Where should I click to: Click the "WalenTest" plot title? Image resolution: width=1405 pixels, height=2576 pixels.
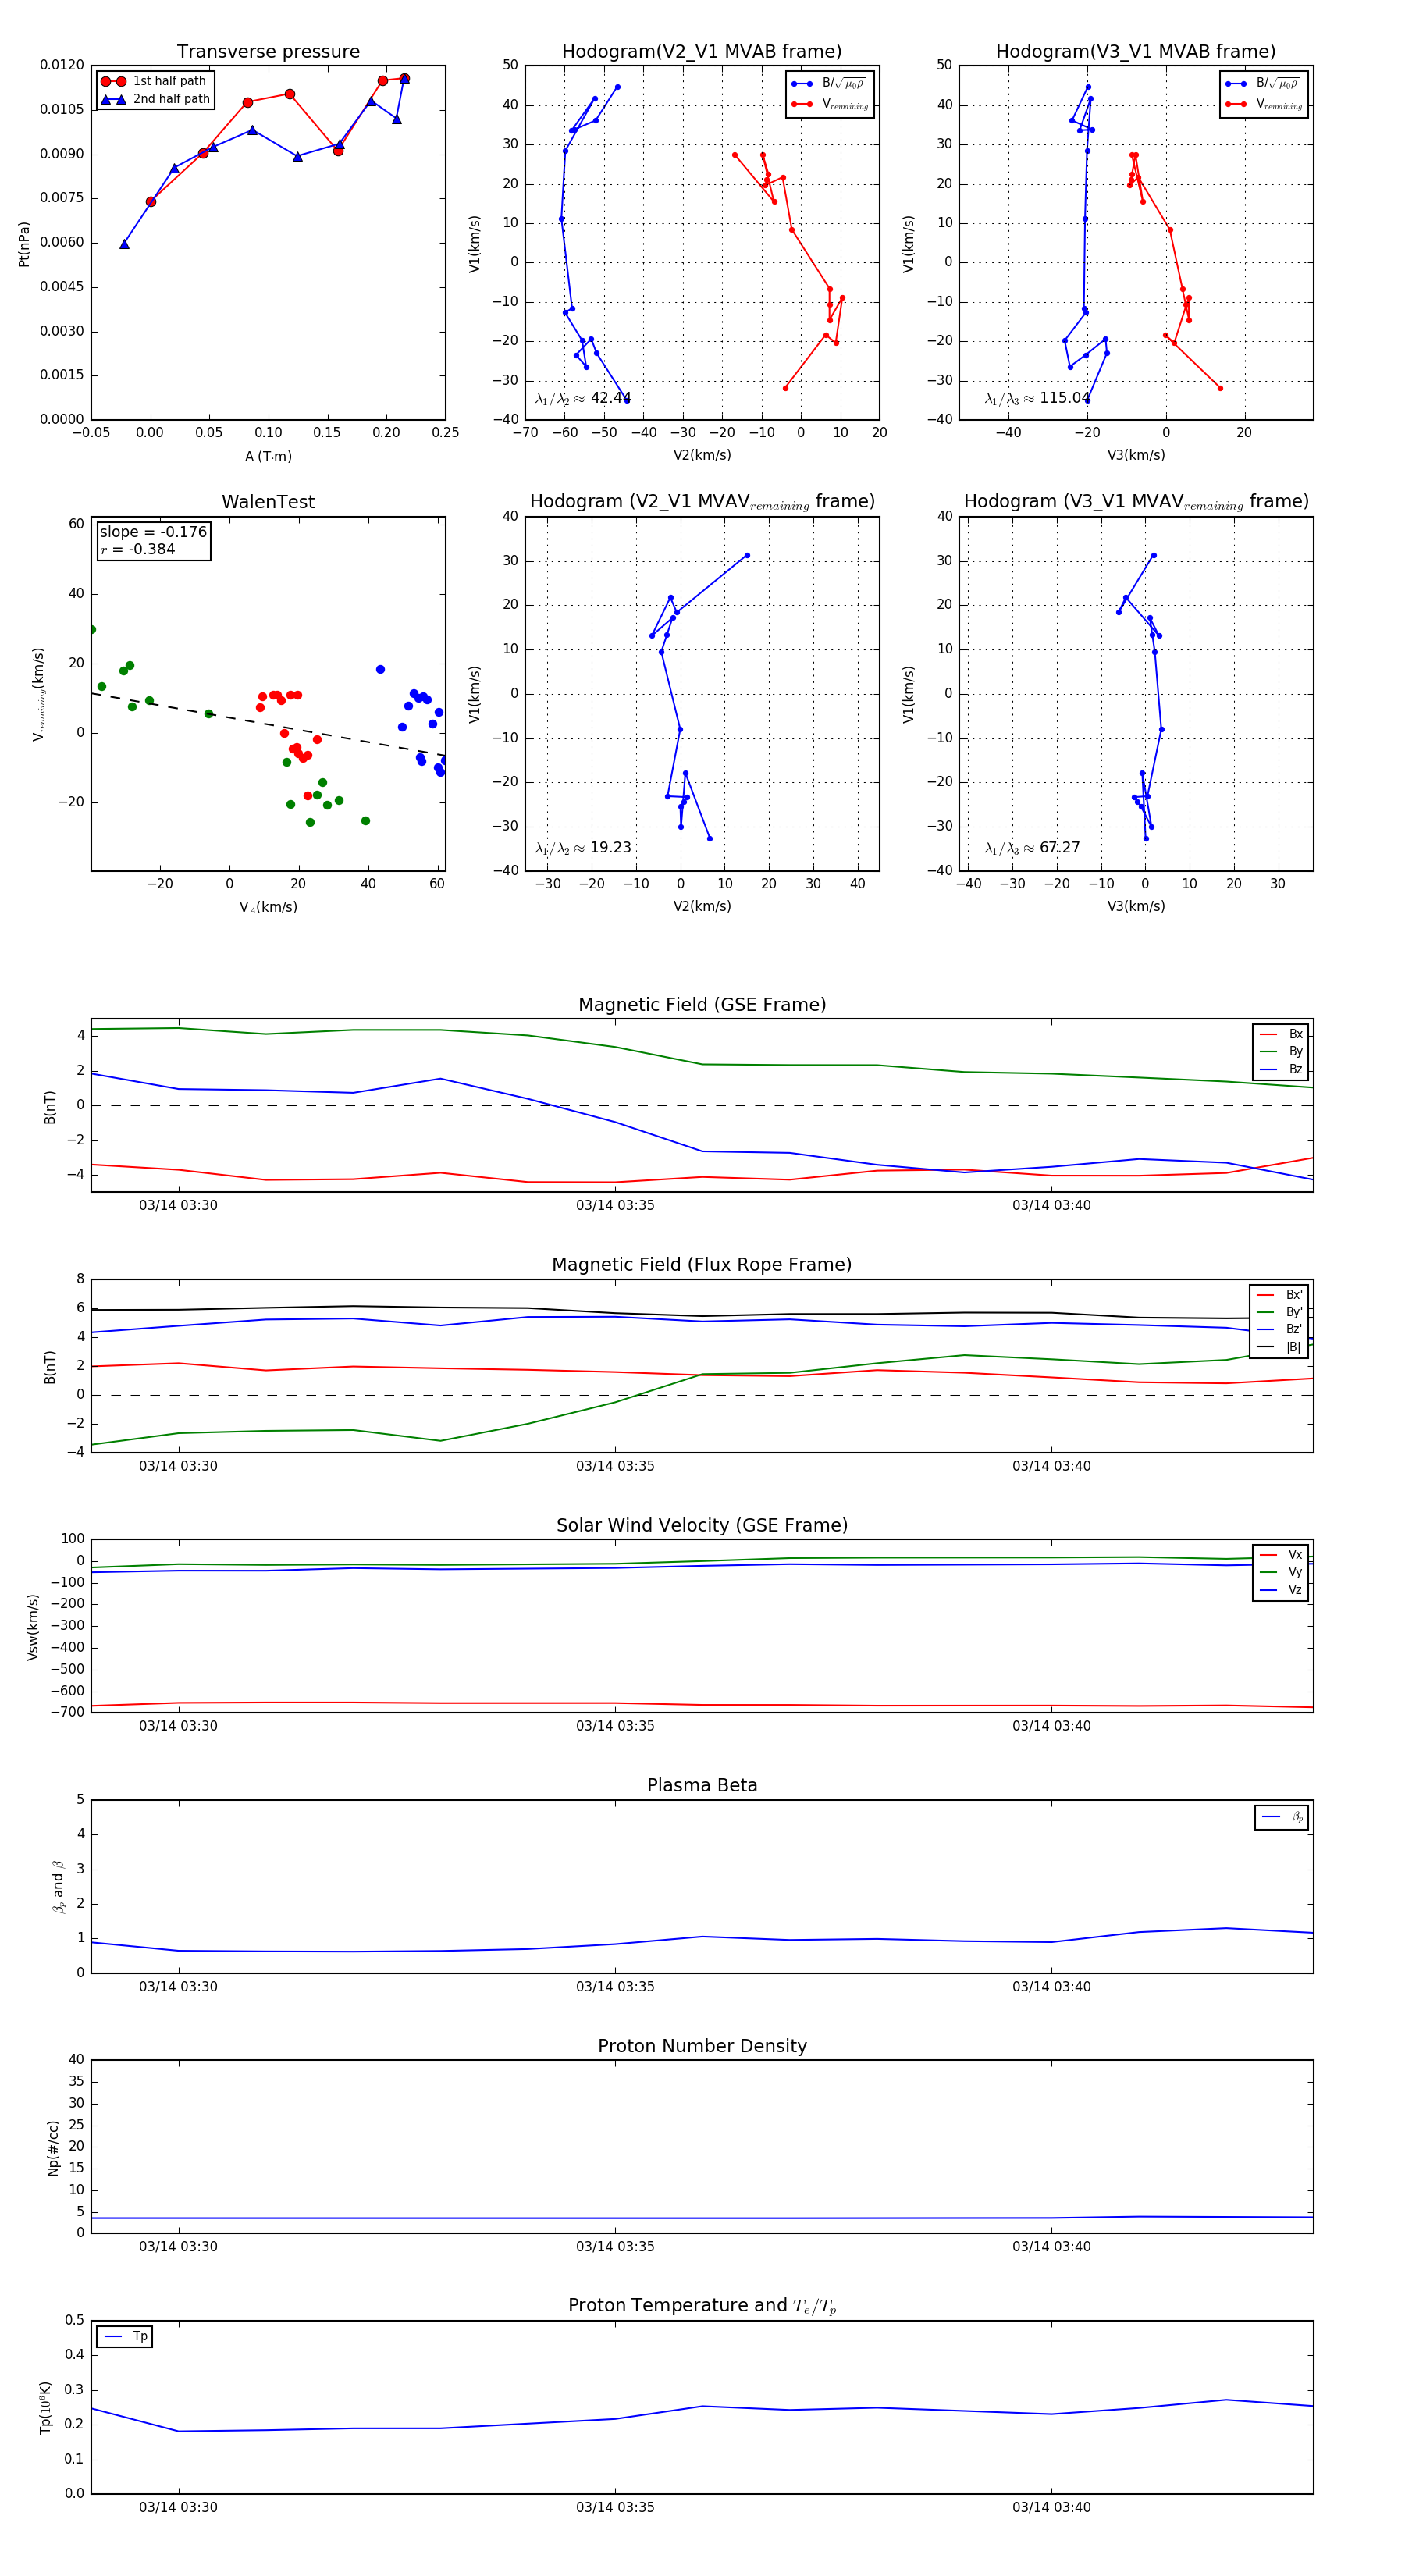pos(268,502)
